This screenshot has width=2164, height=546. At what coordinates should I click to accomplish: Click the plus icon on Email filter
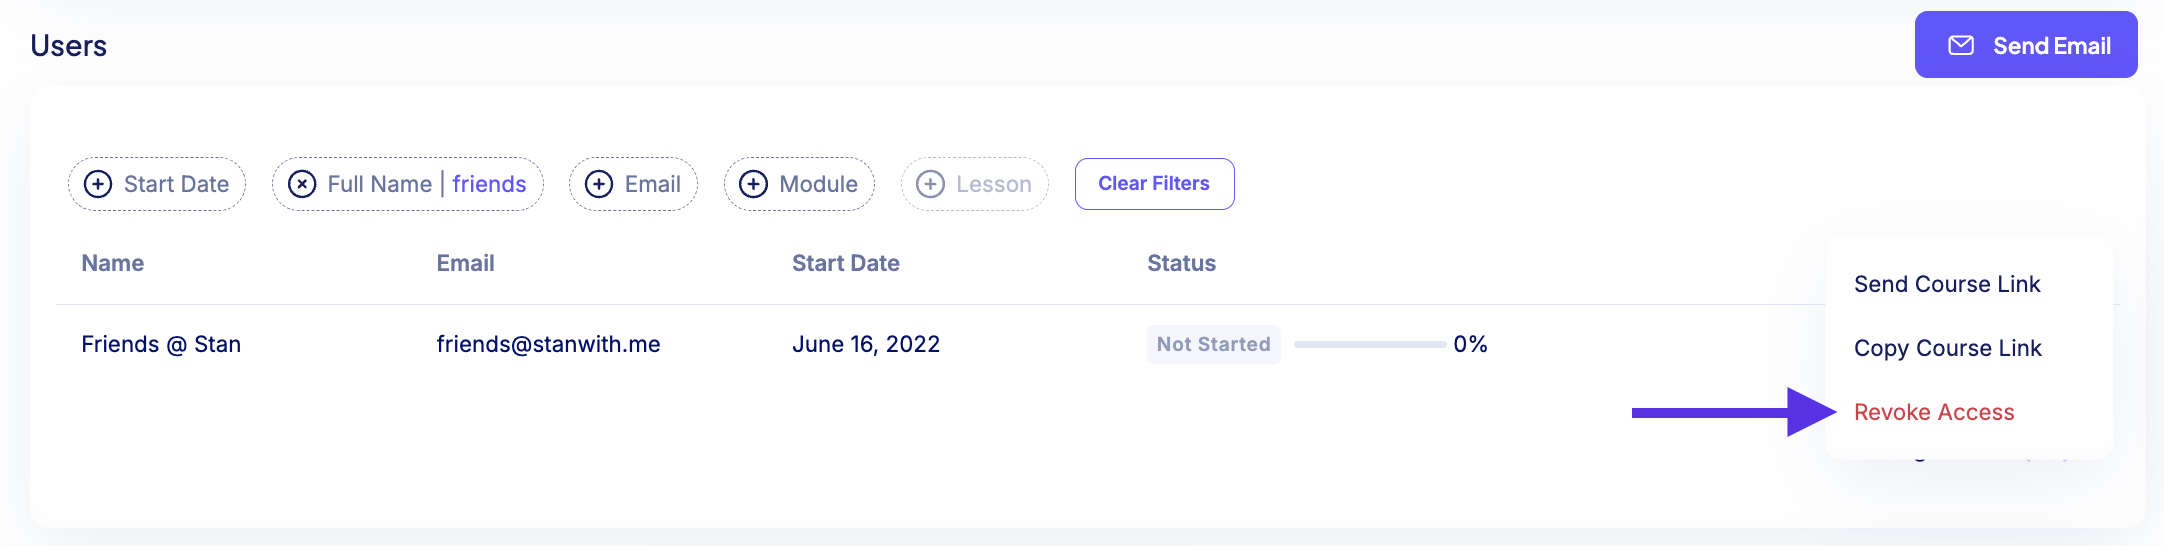coord(599,184)
